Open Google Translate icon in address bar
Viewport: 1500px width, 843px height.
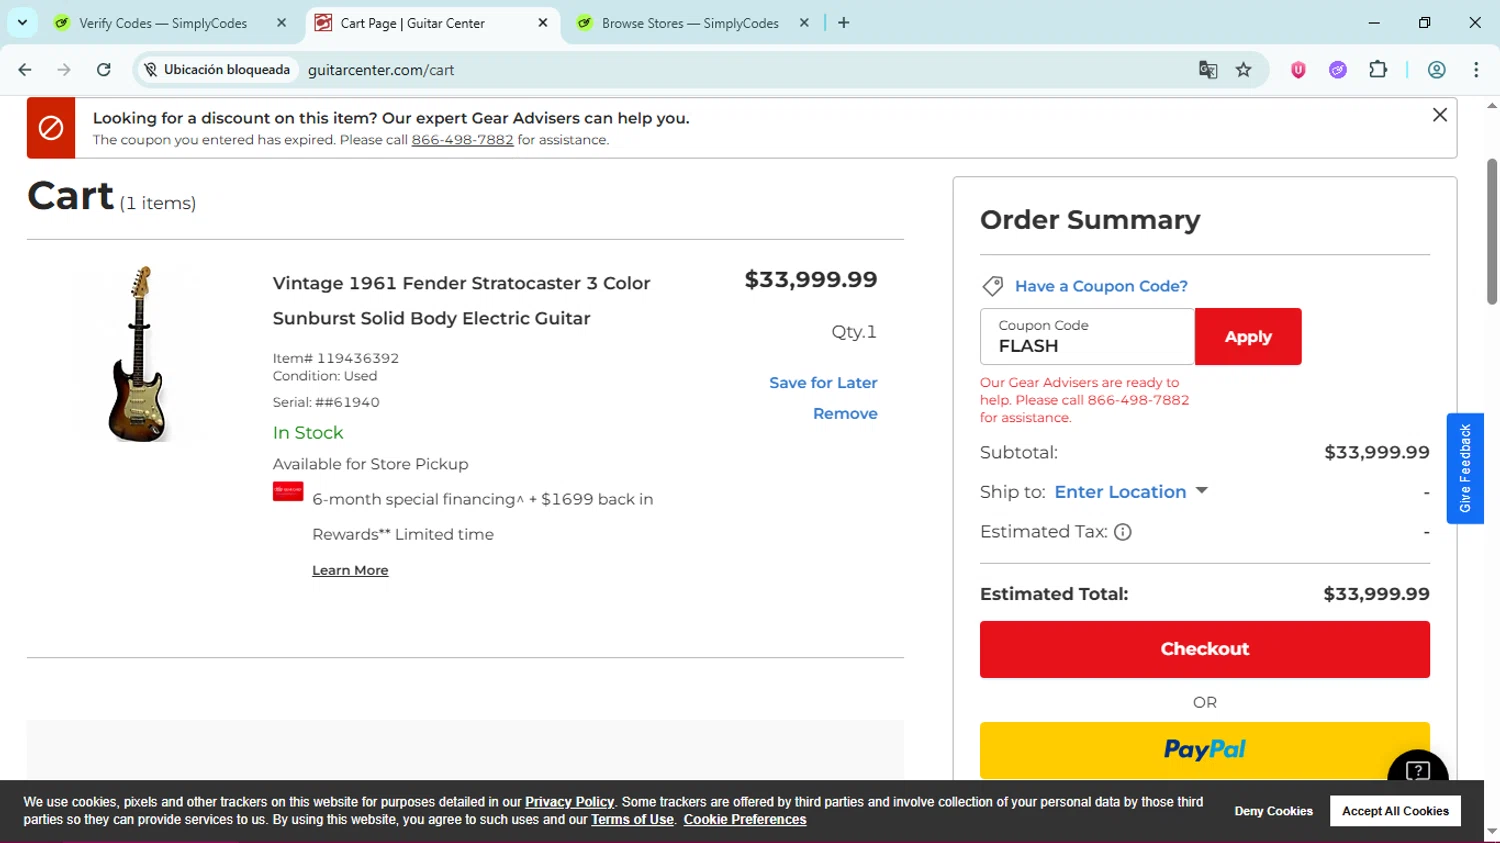point(1208,70)
